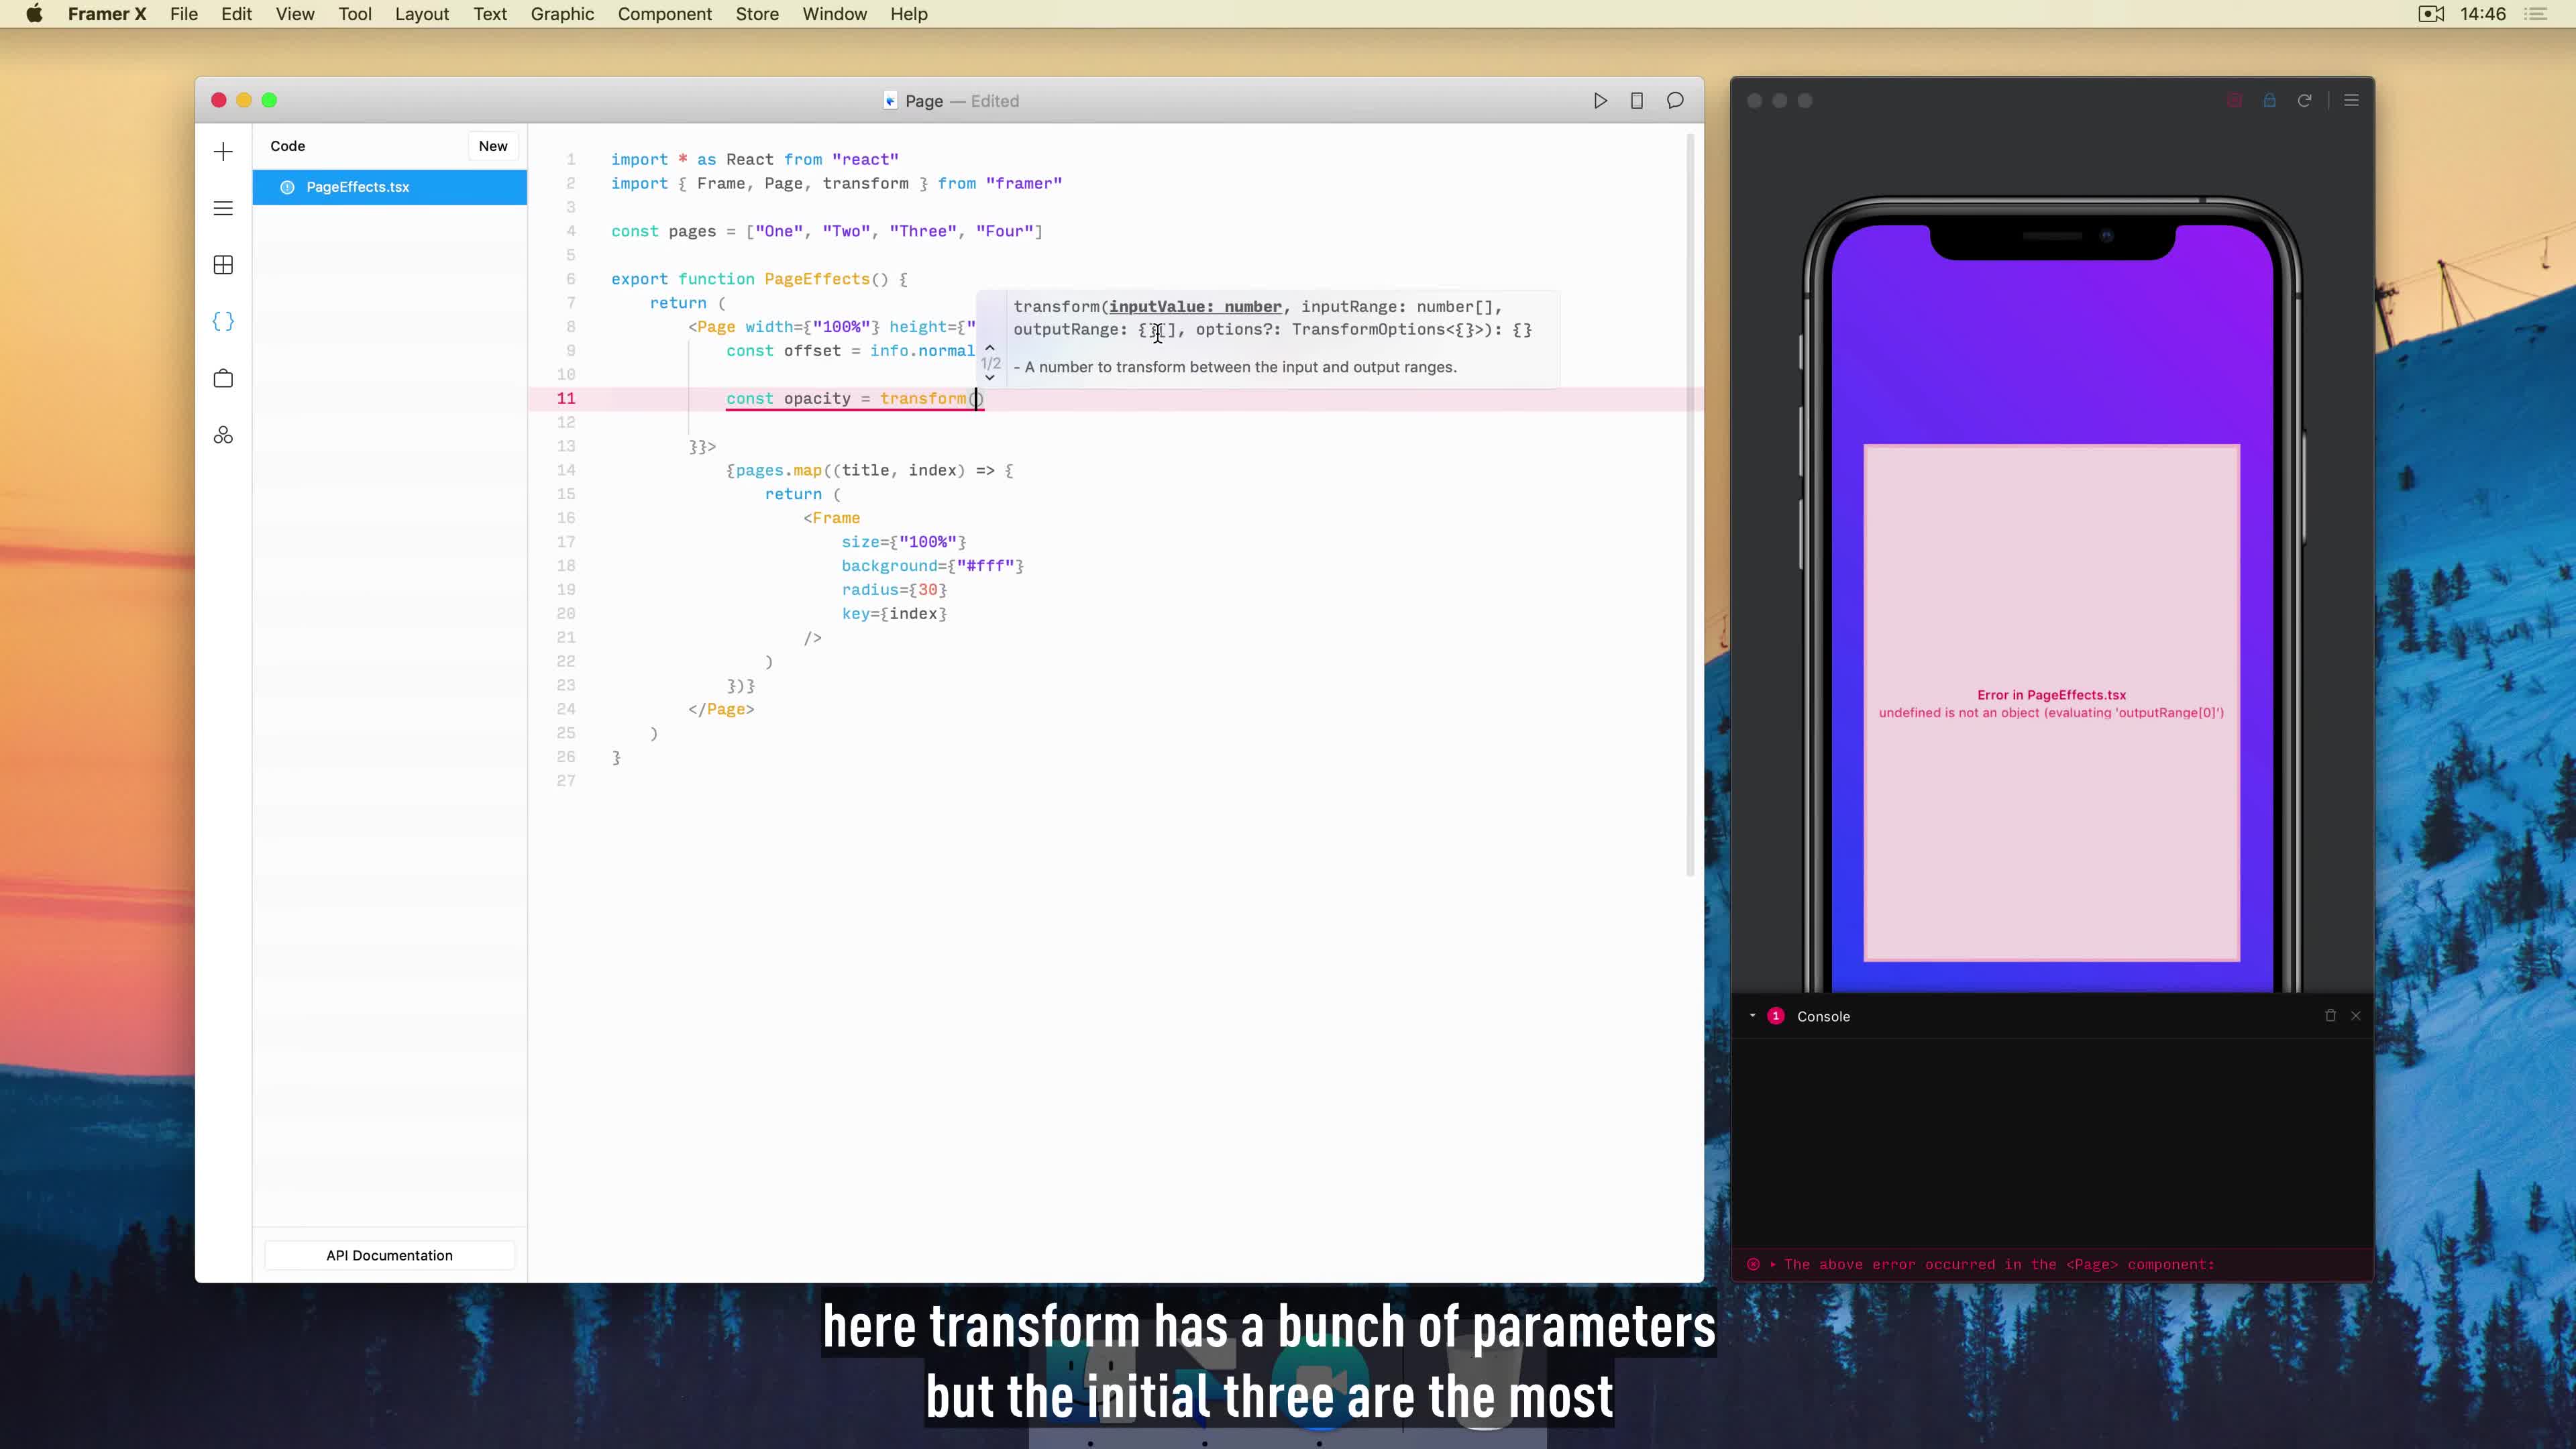This screenshot has height=1449, width=2576.
Task: Open the Help menu
Action: click(909, 14)
